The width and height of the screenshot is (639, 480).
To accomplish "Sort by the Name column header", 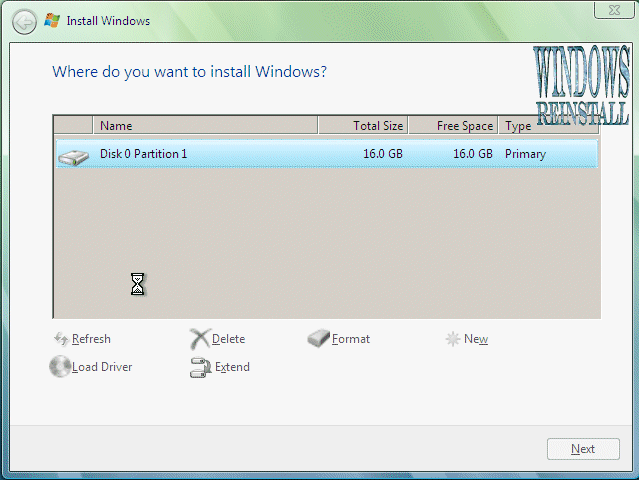I will (205, 126).
